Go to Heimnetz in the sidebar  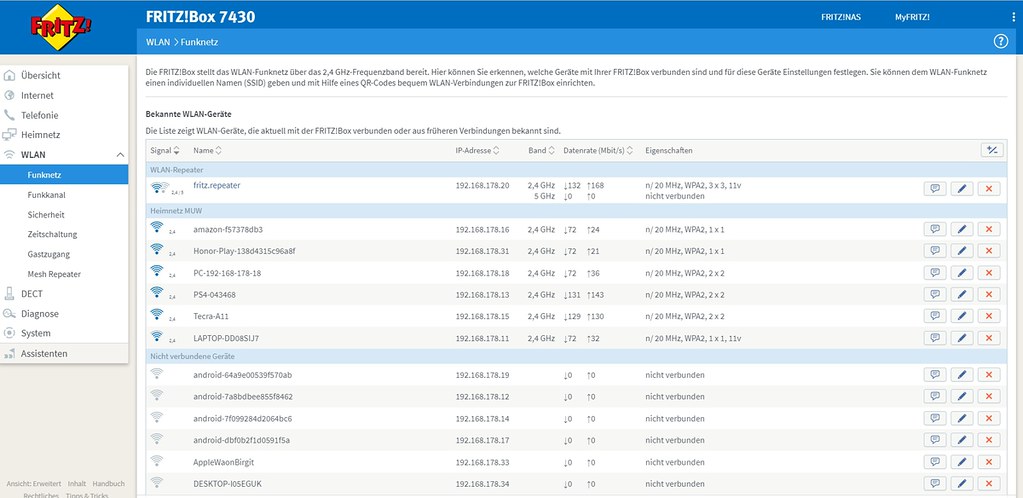tap(41, 135)
